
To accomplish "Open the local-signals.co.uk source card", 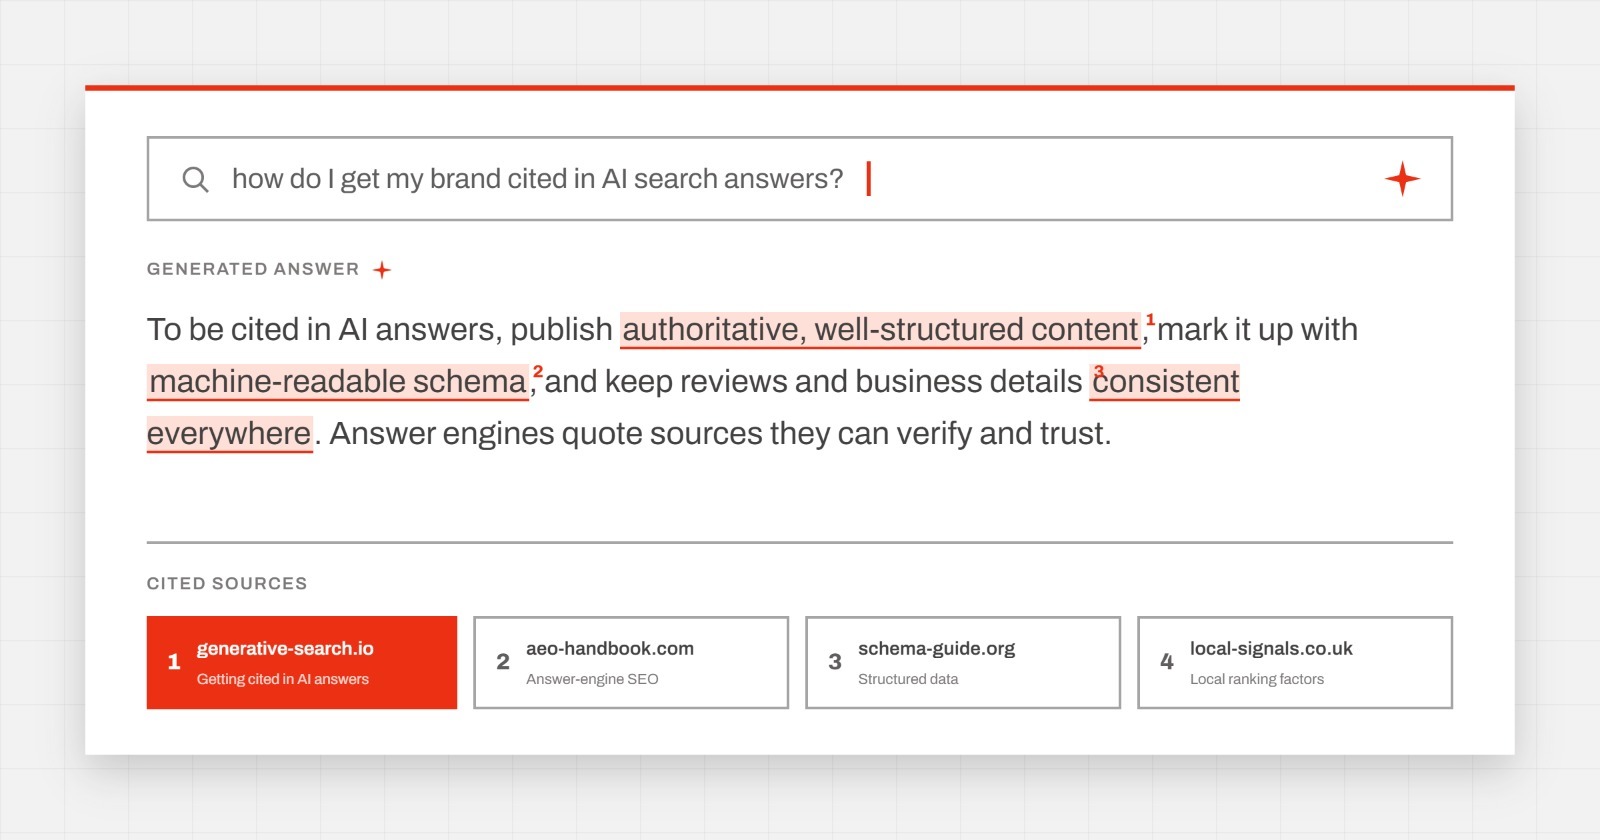I will (1295, 662).
